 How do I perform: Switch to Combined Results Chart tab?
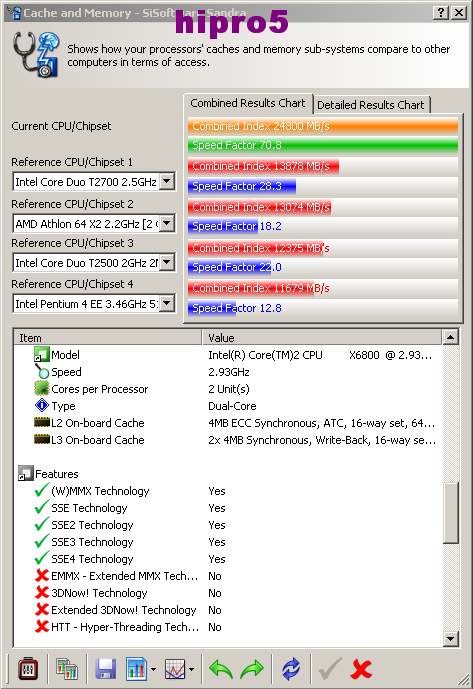click(247, 103)
